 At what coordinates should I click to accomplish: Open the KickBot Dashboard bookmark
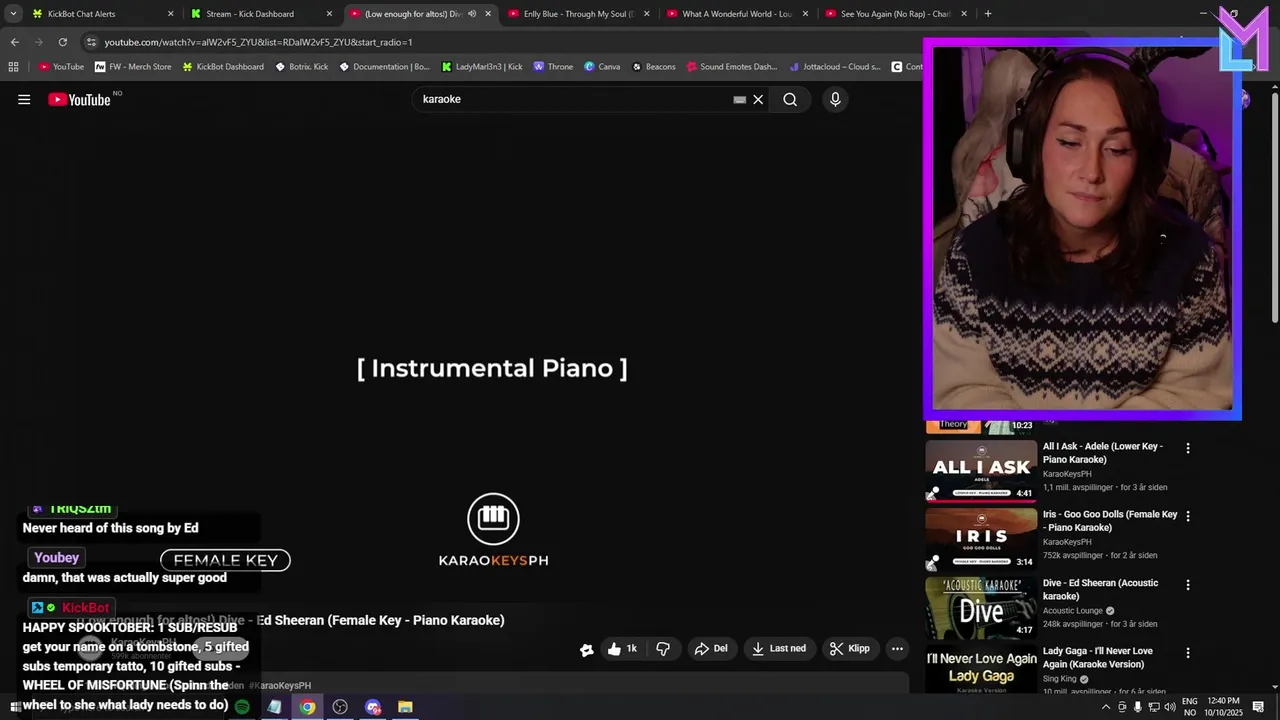point(222,67)
